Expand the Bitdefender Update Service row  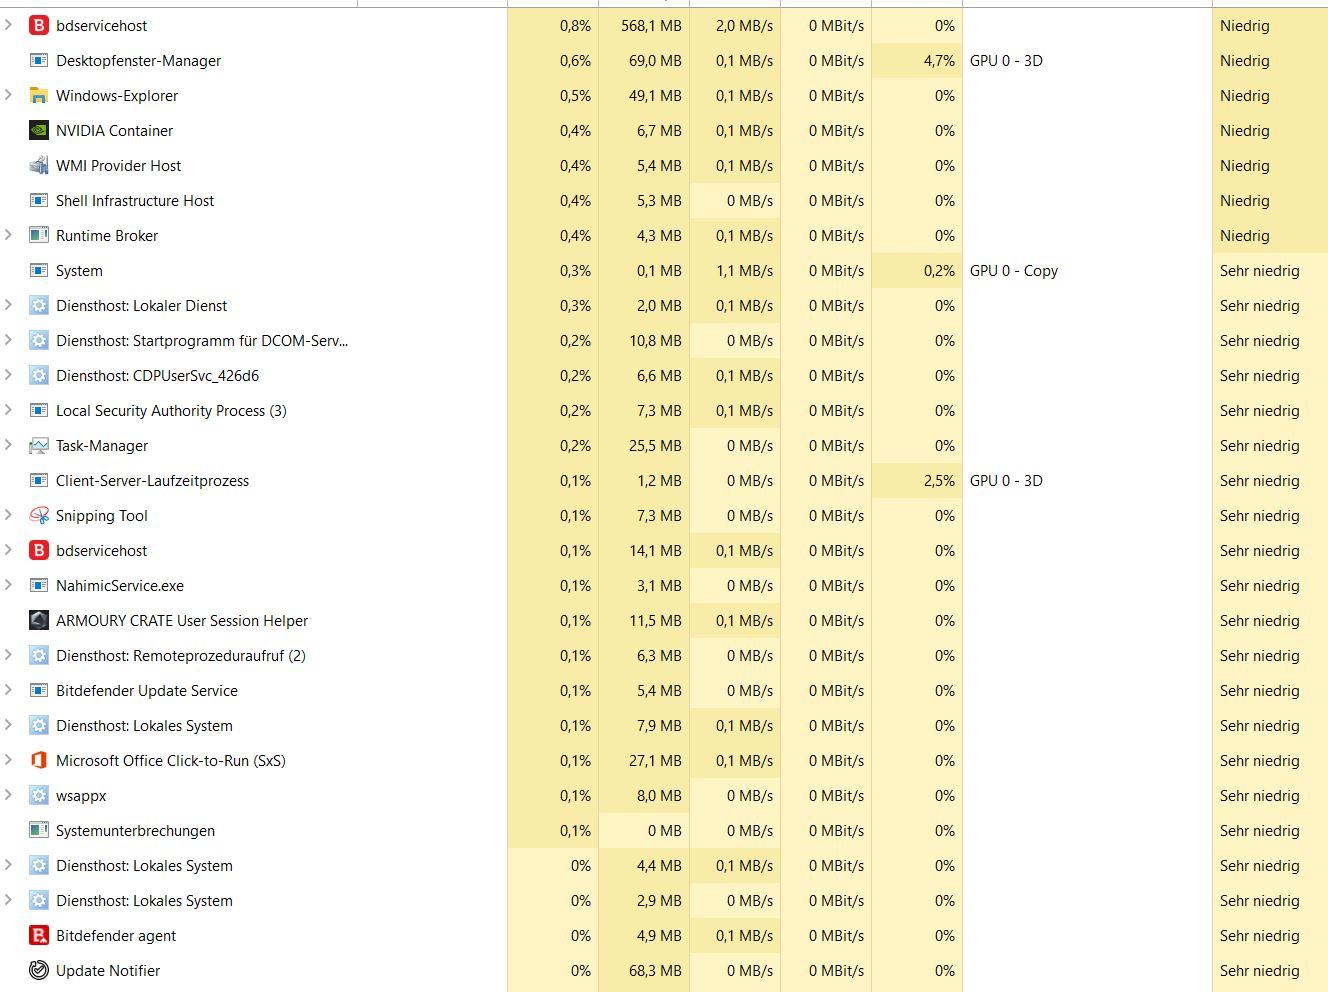(x=9, y=690)
